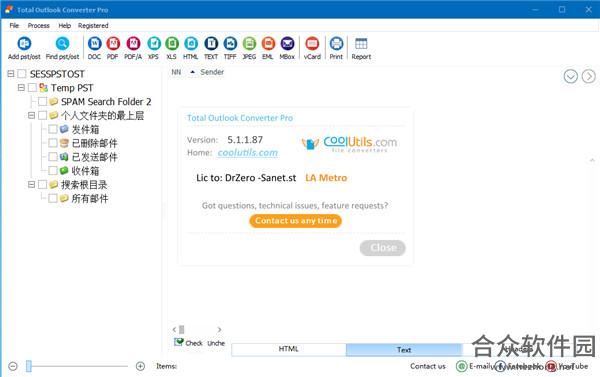Select SPAM Search Folder 2 label

pyautogui.click(x=106, y=102)
